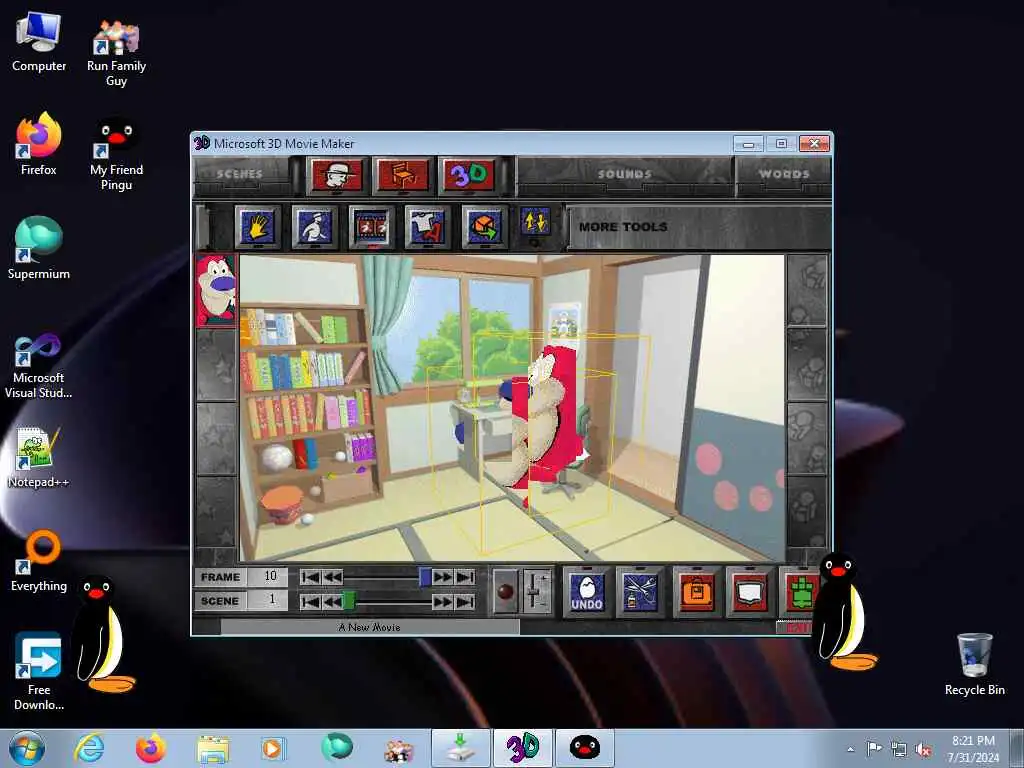This screenshot has height=768, width=1024.
Task: Open the Windows Explorer folder in taskbar
Action: (213, 748)
